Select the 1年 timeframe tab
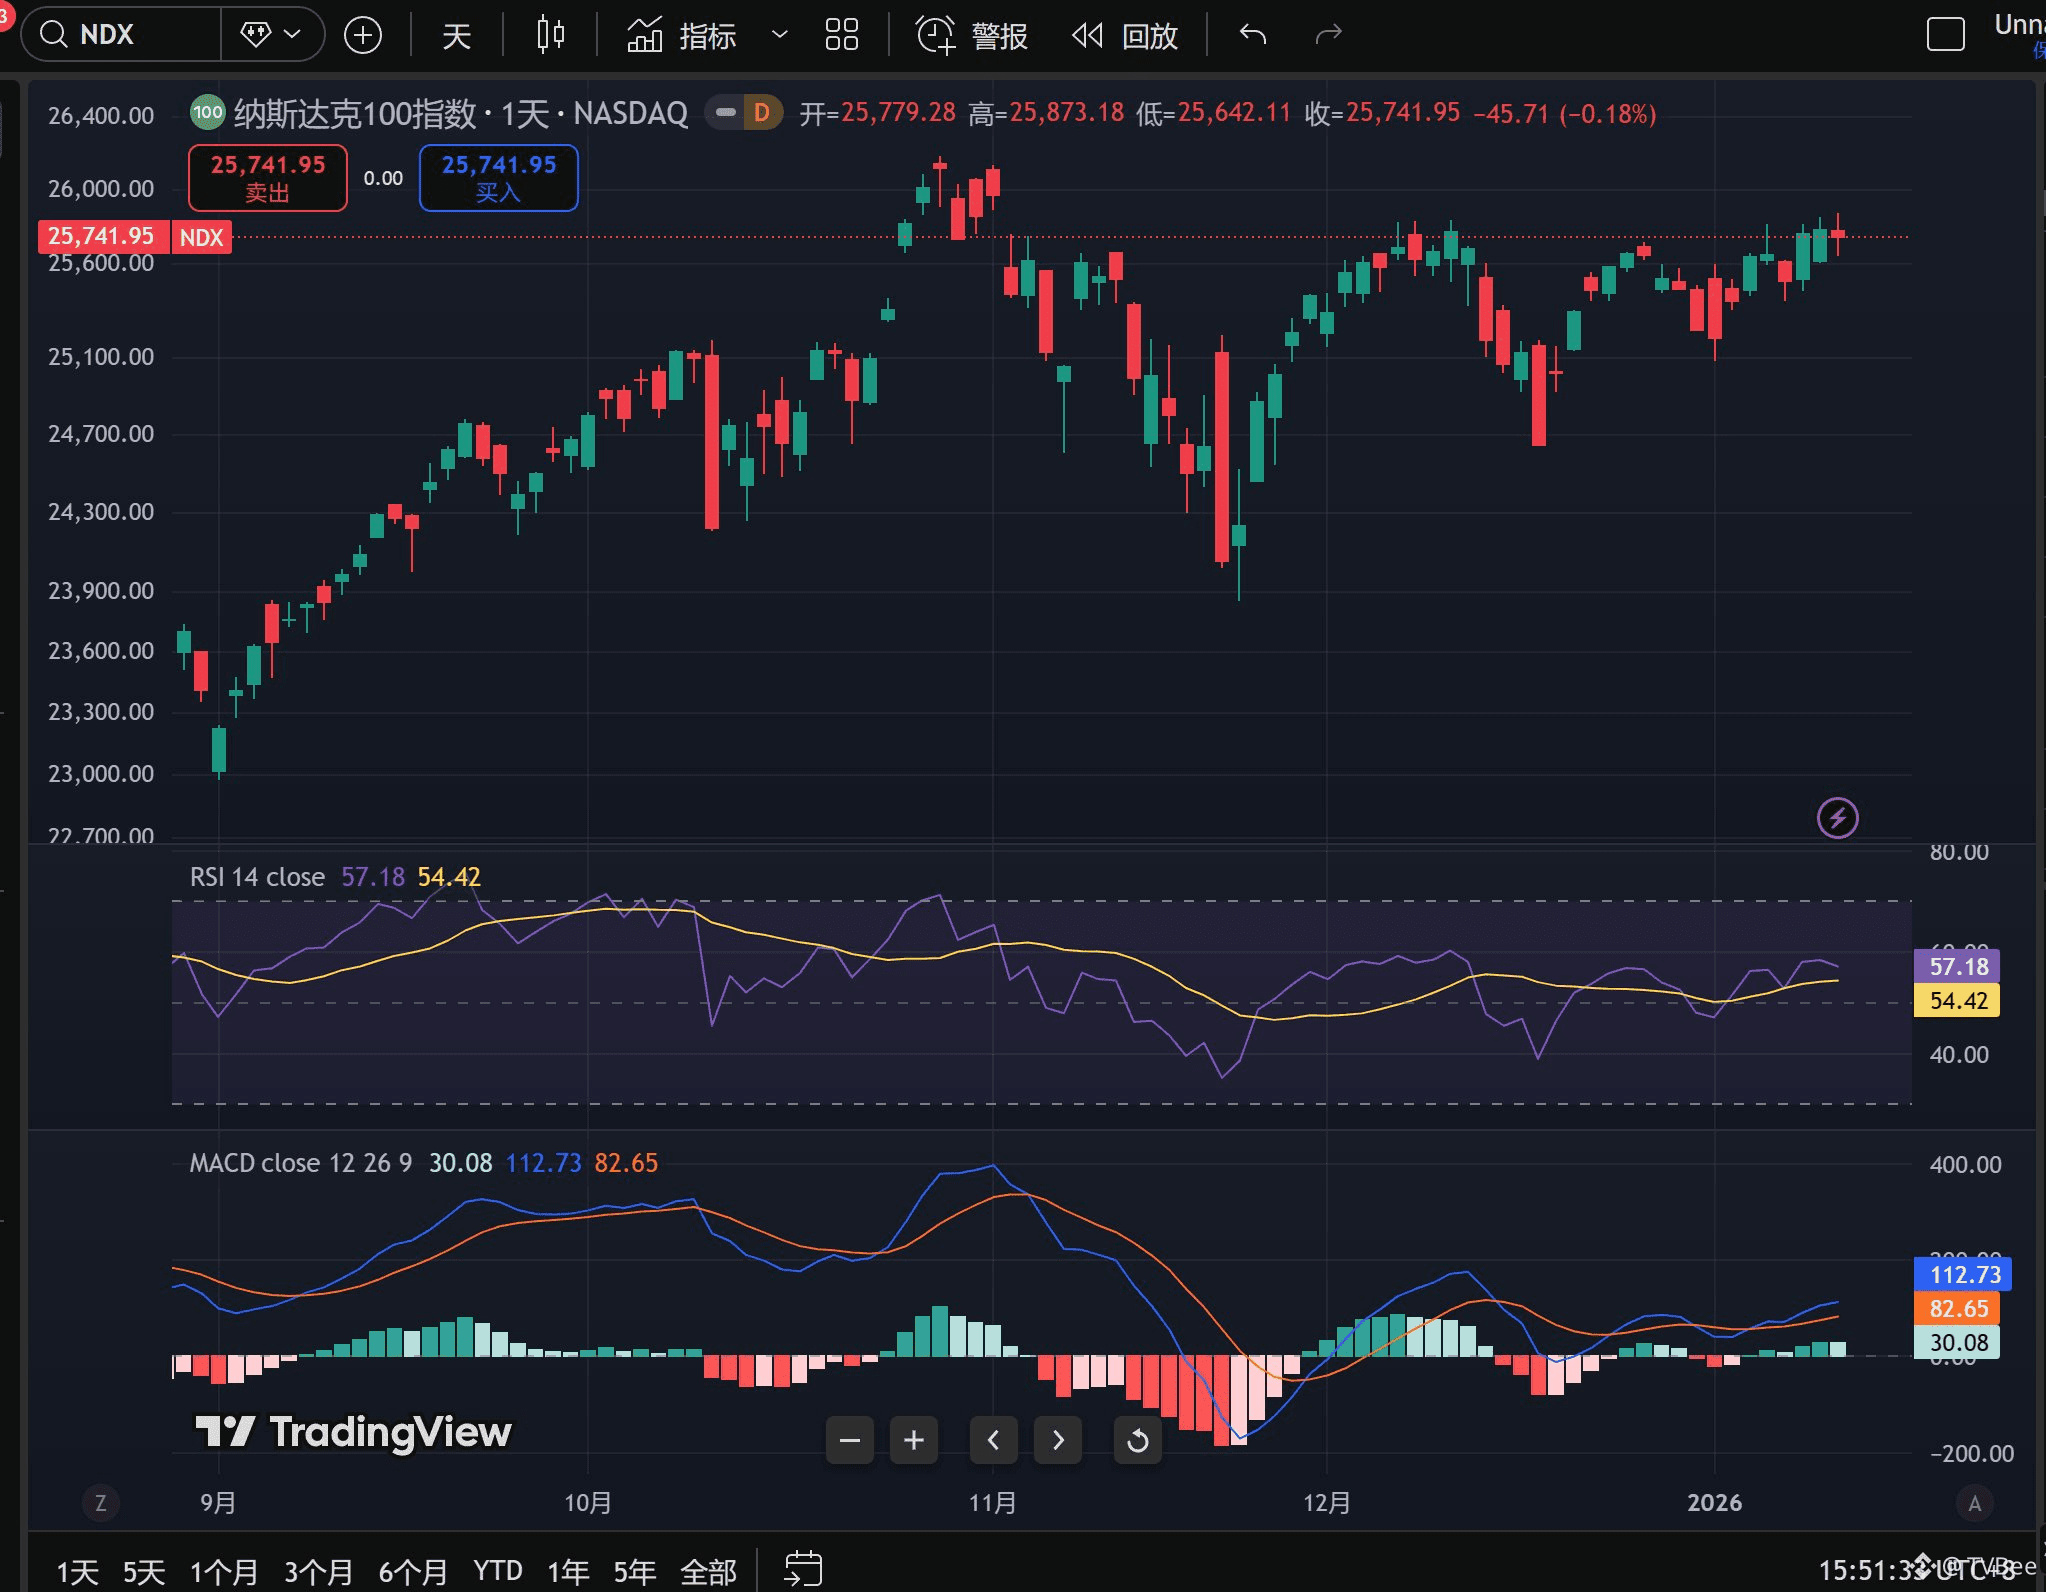This screenshot has height=1592, width=2046. pos(567,1570)
